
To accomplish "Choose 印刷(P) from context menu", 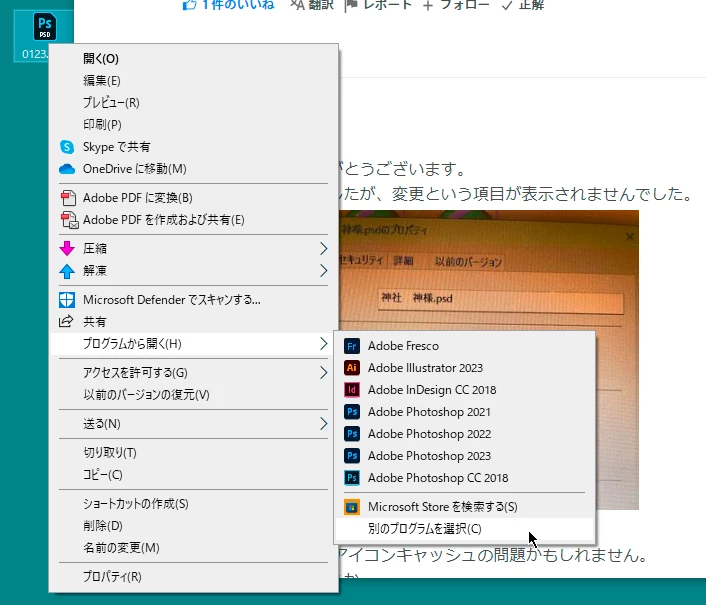I will [x=193, y=125].
